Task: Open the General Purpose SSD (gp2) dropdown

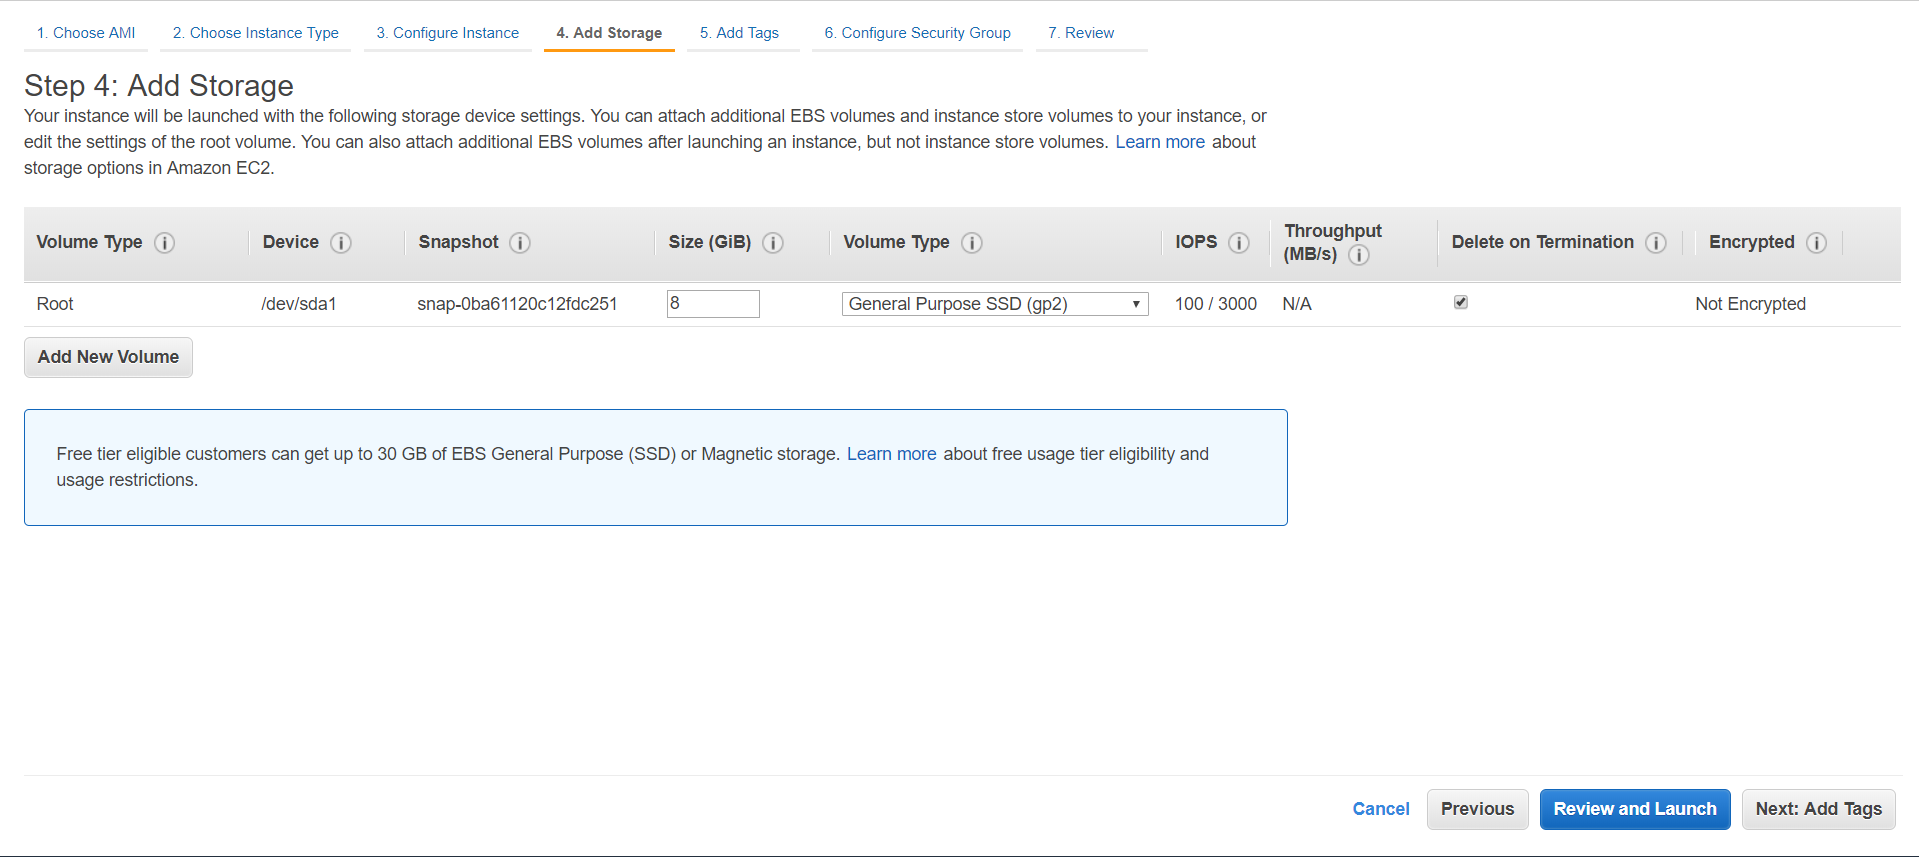Action: [995, 304]
